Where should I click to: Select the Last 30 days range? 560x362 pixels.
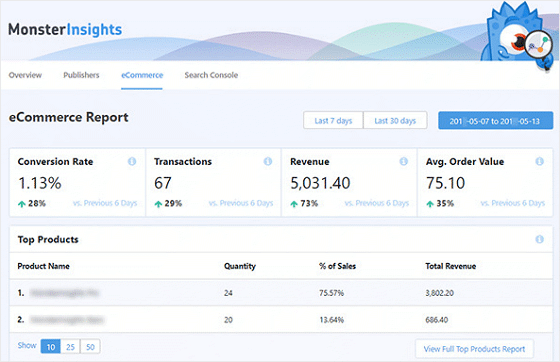coord(395,121)
